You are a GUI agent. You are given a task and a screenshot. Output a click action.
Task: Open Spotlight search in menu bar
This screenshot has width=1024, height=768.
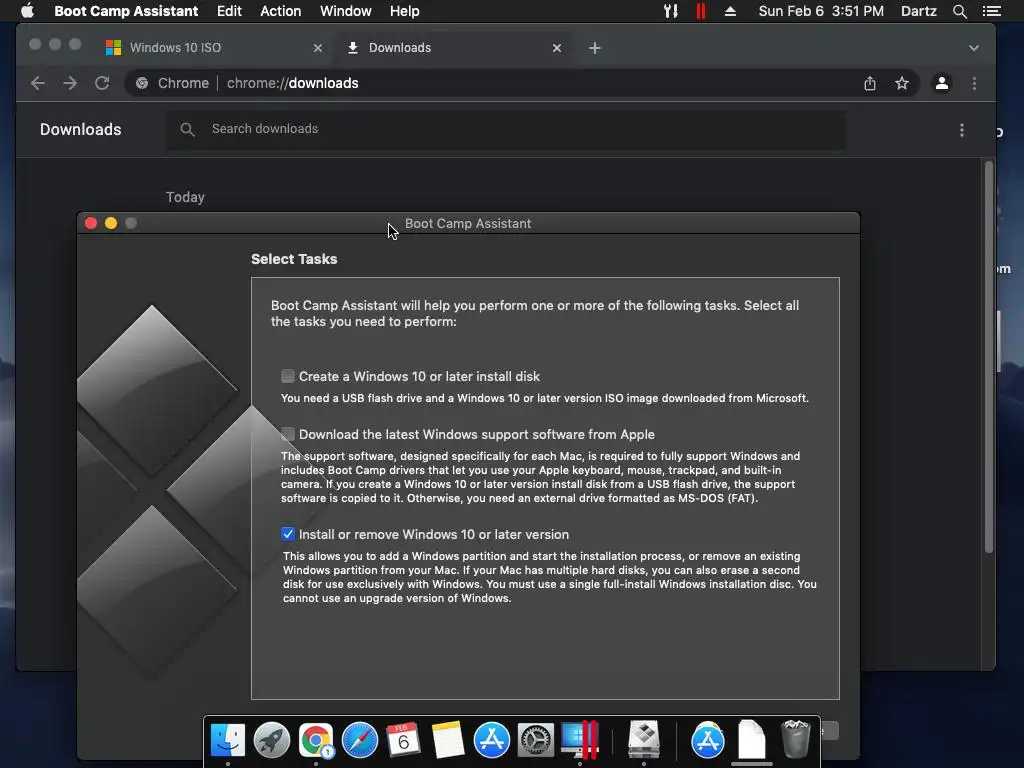959,11
